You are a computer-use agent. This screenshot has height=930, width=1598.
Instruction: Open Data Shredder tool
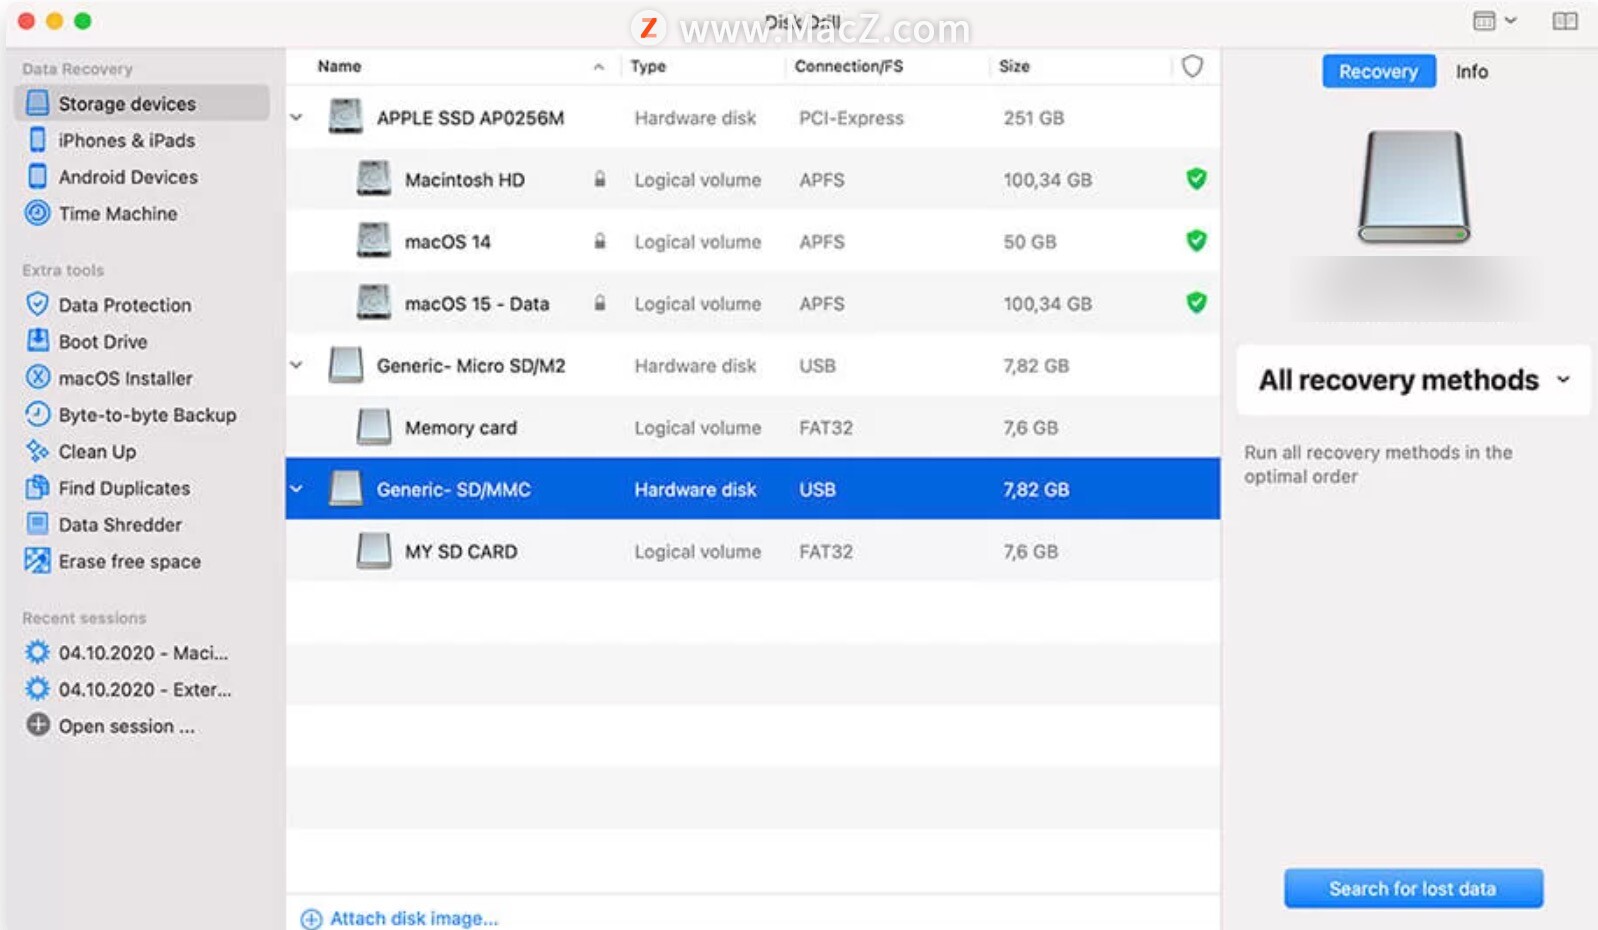(x=120, y=524)
